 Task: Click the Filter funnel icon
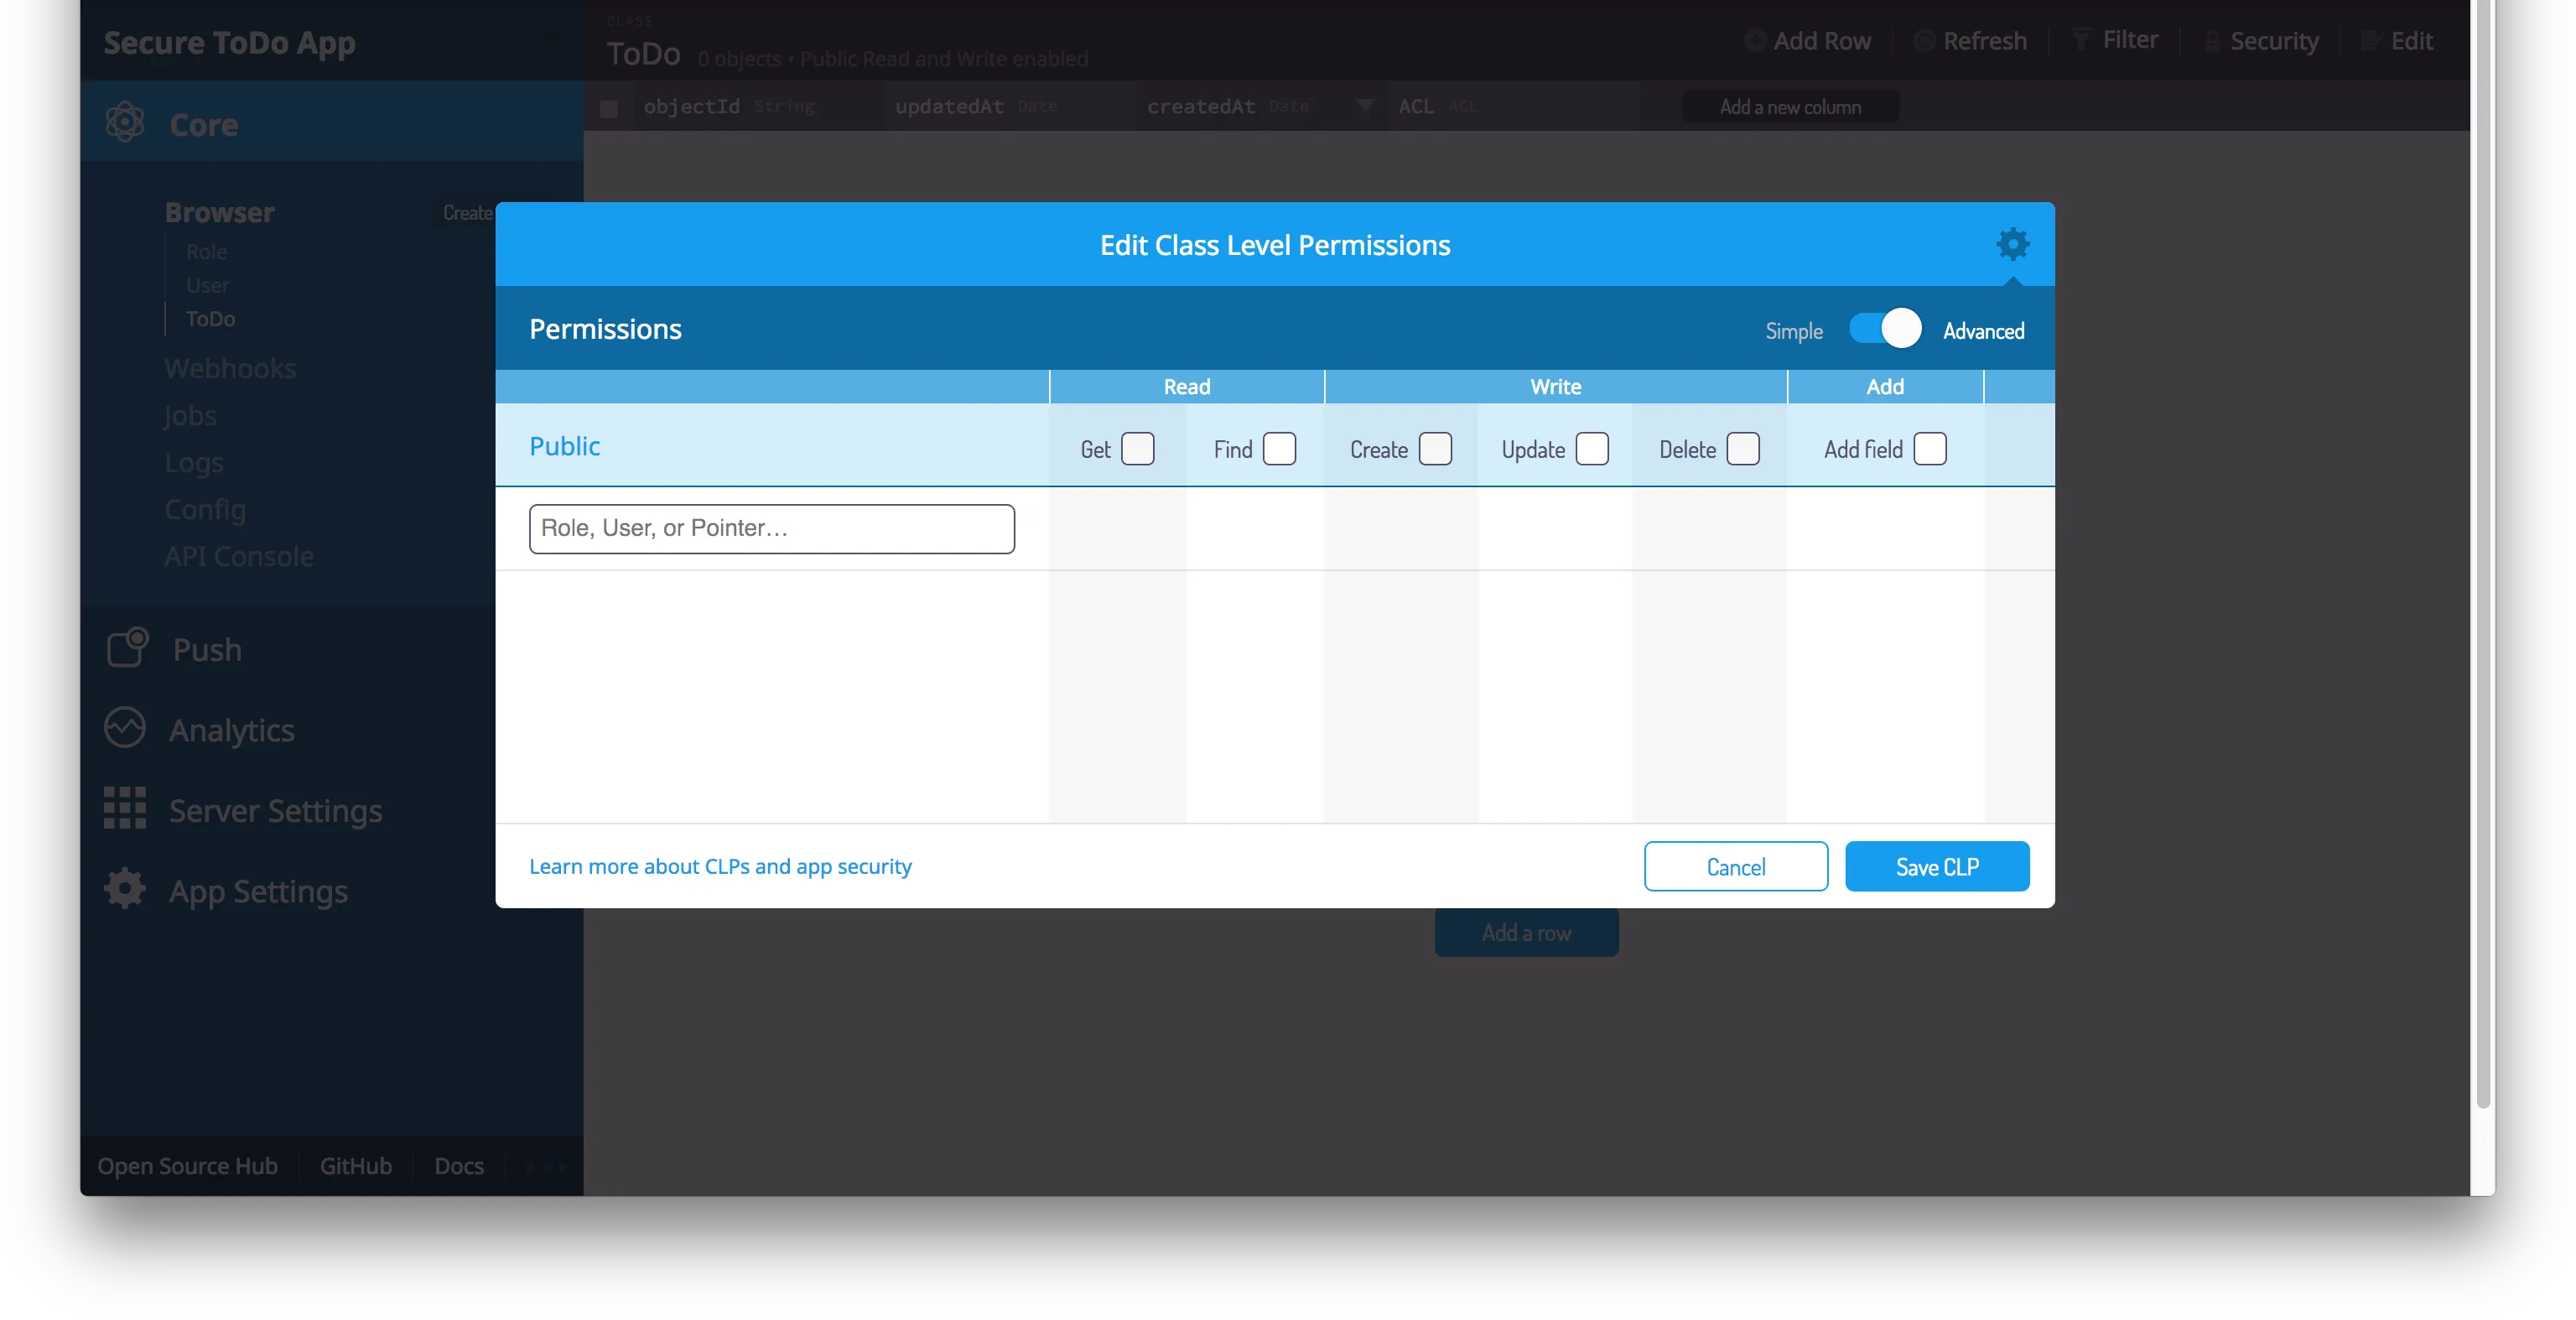(x=2081, y=40)
